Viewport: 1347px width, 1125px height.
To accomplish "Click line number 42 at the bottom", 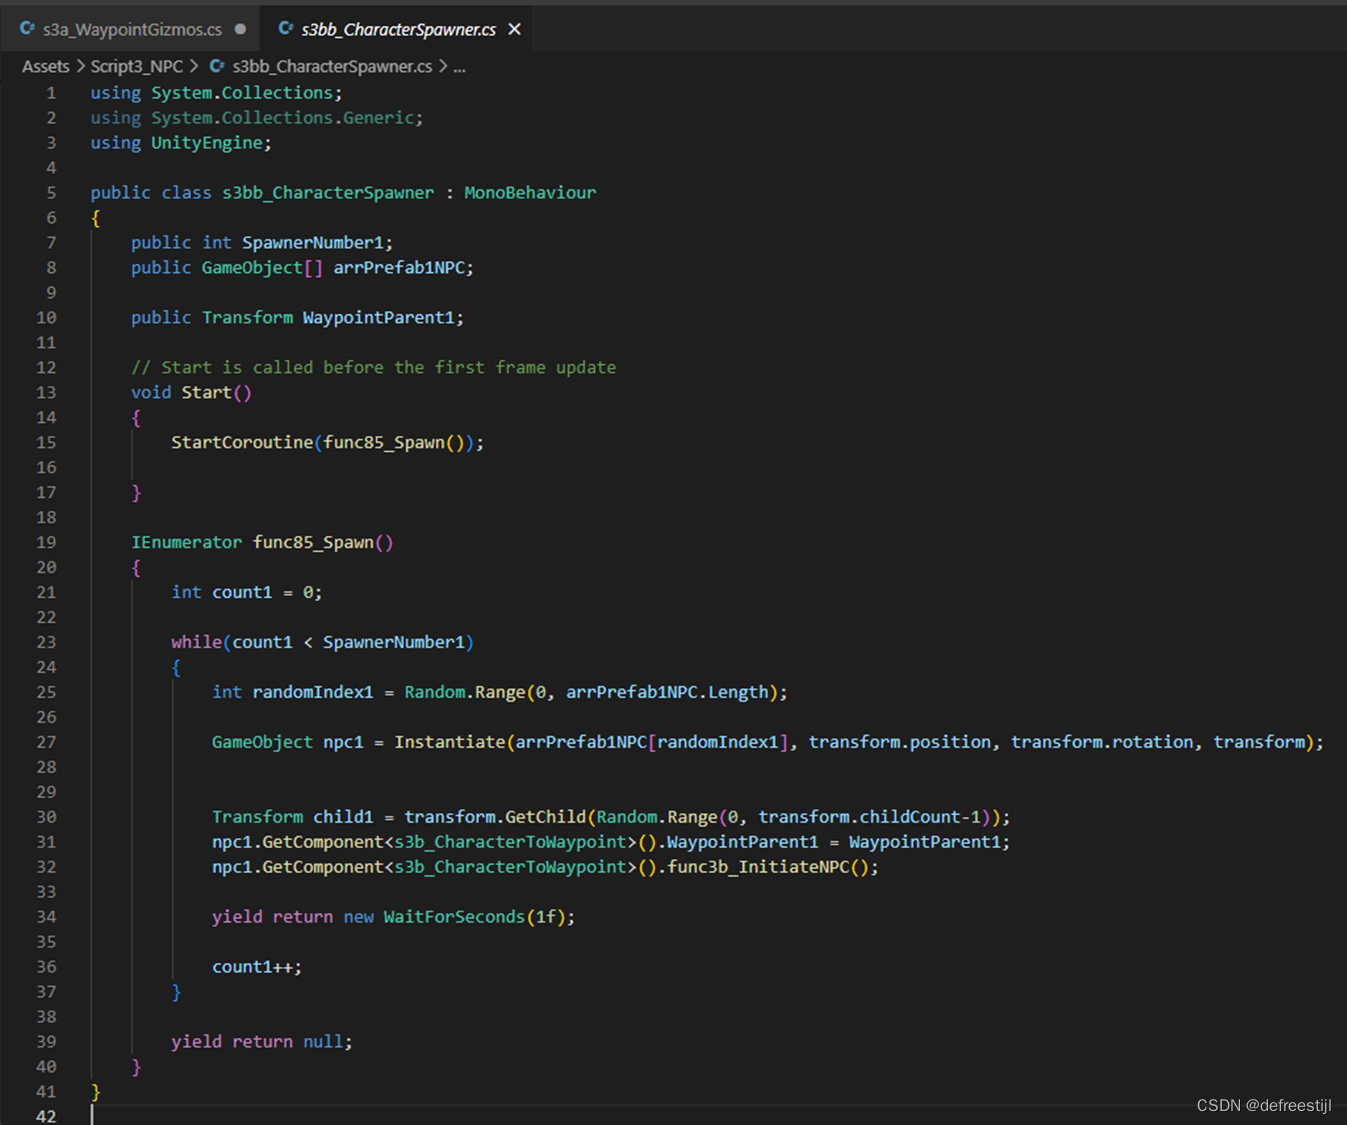I will tap(46, 1115).
